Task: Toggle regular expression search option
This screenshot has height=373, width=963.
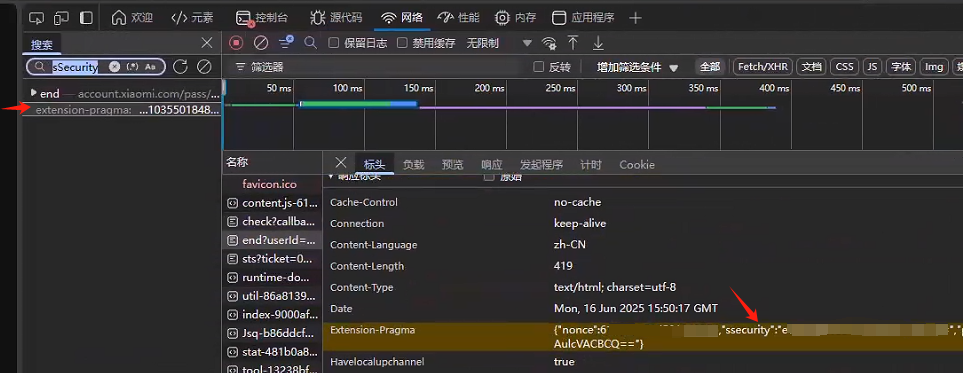Action: (132, 67)
